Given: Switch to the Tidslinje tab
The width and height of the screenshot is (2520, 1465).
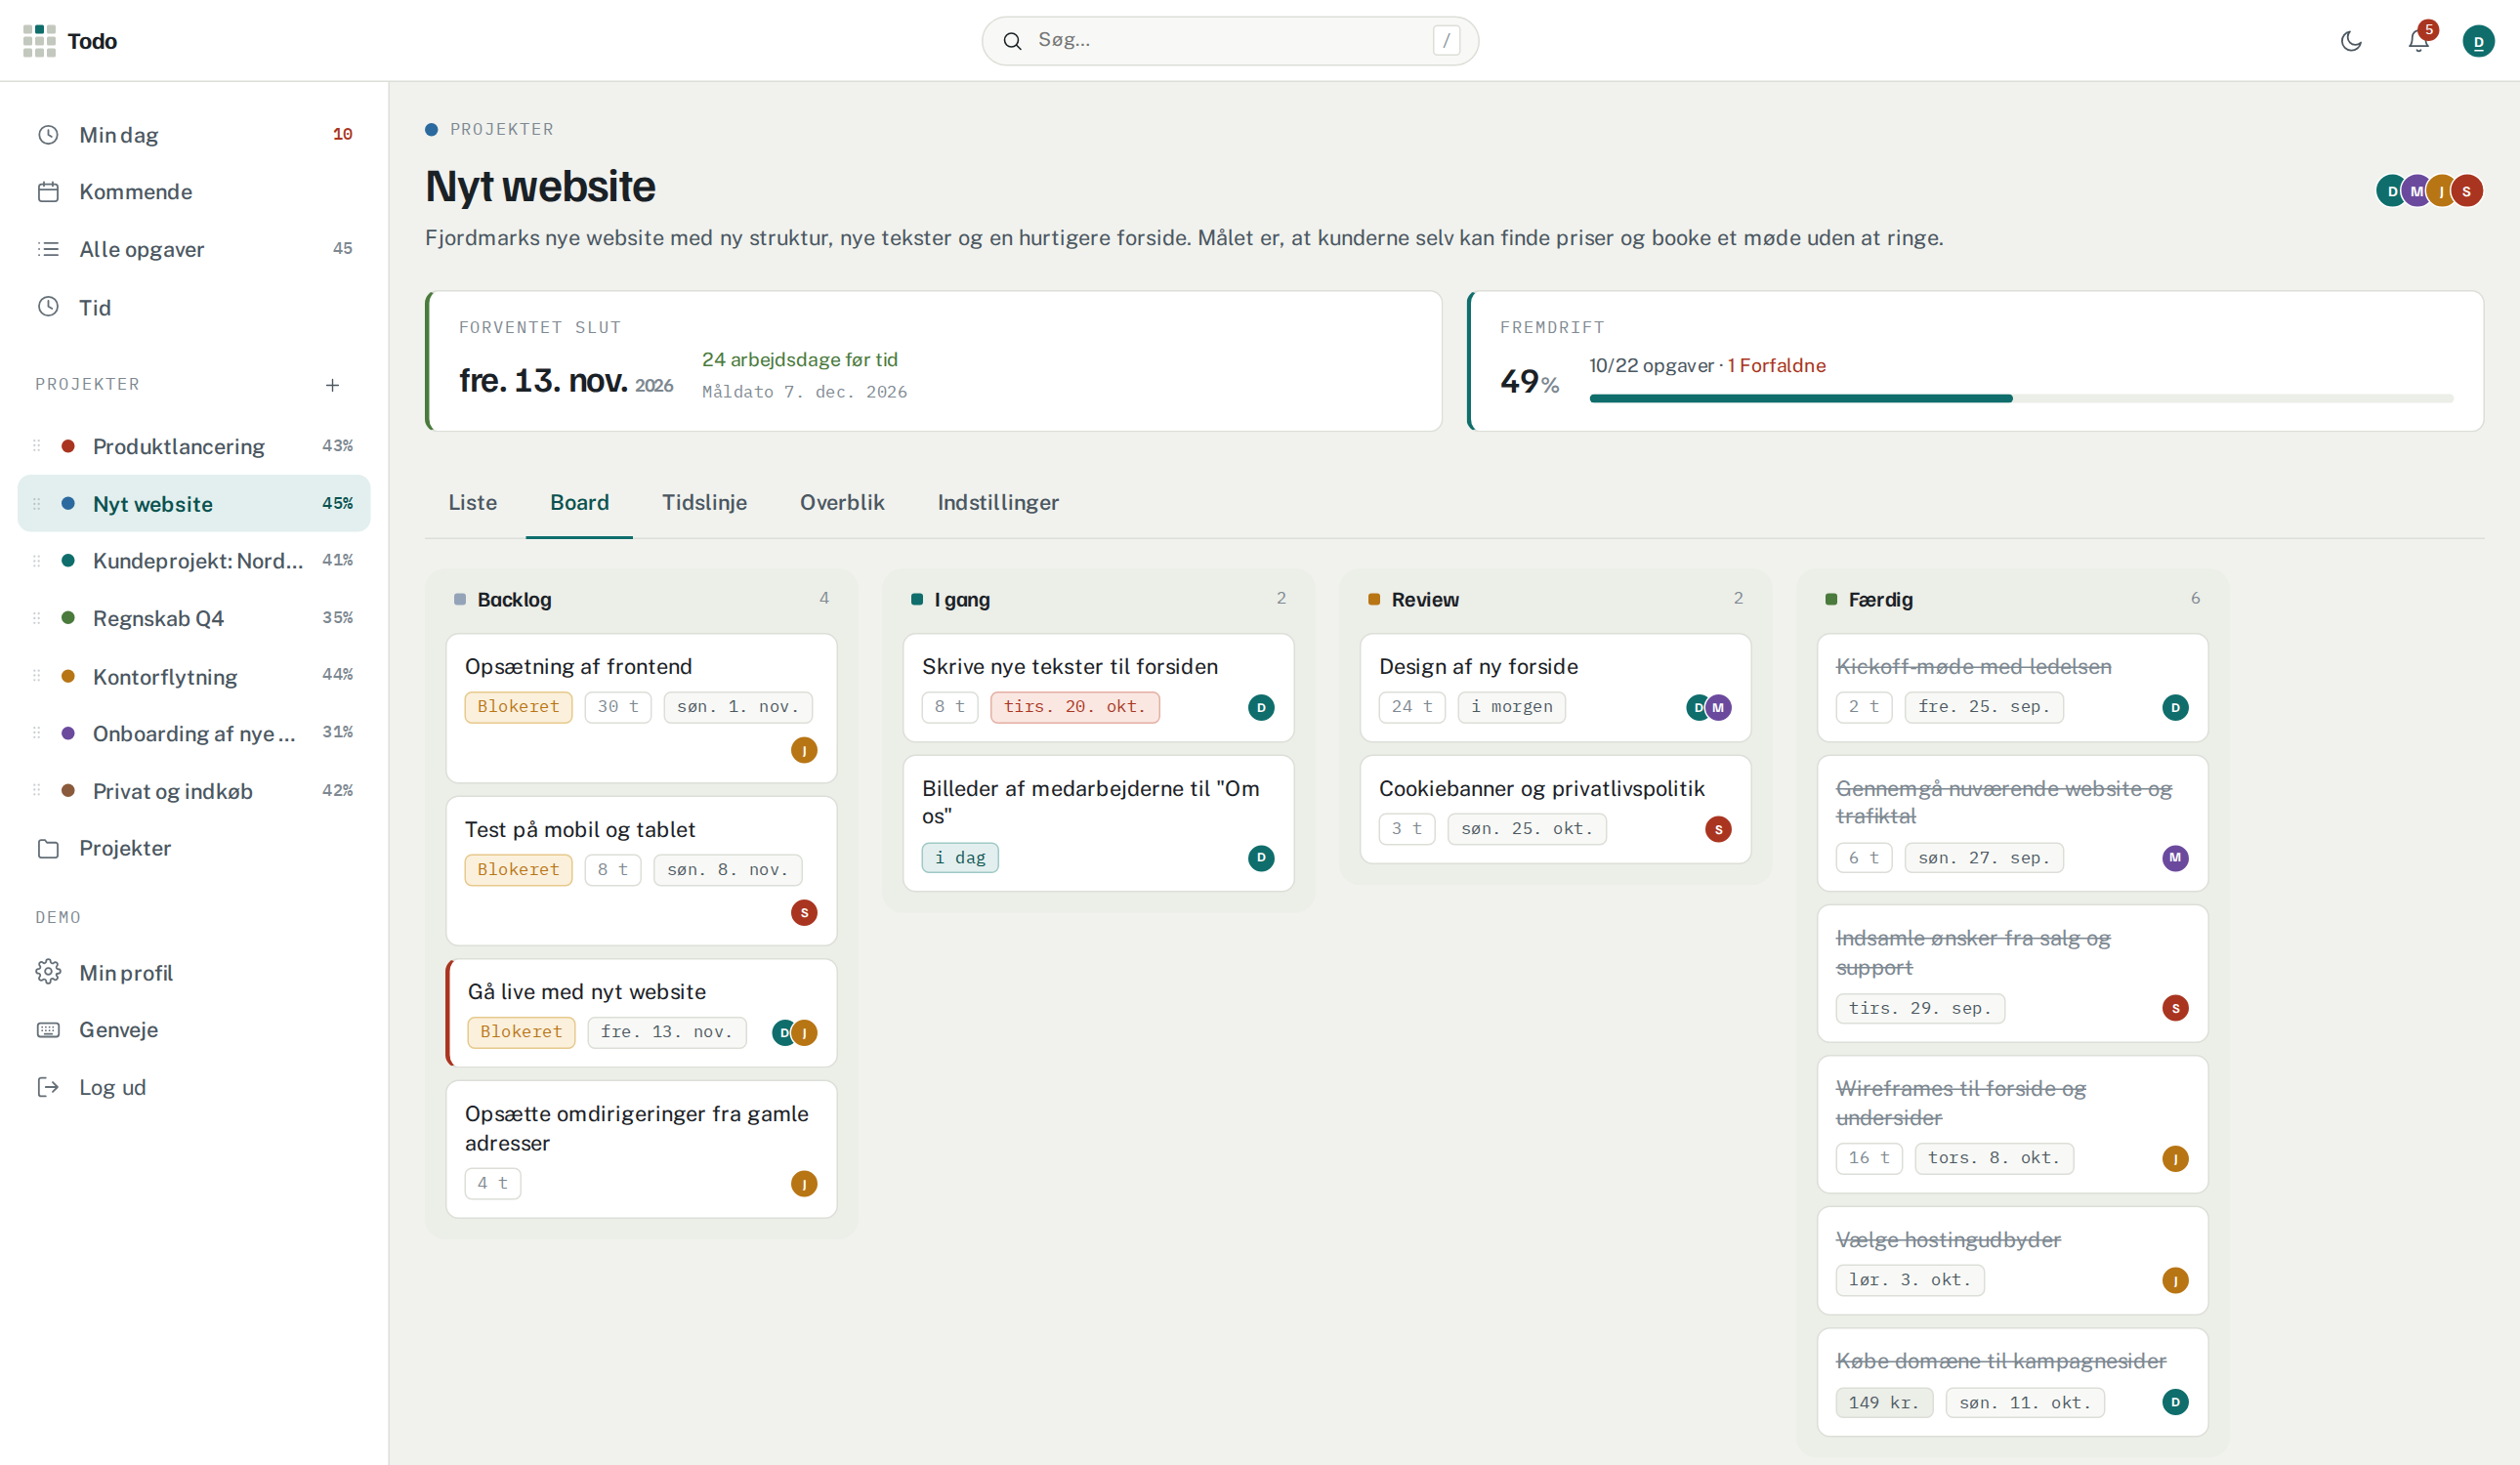Looking at the screenshot, I should point(704,502).
